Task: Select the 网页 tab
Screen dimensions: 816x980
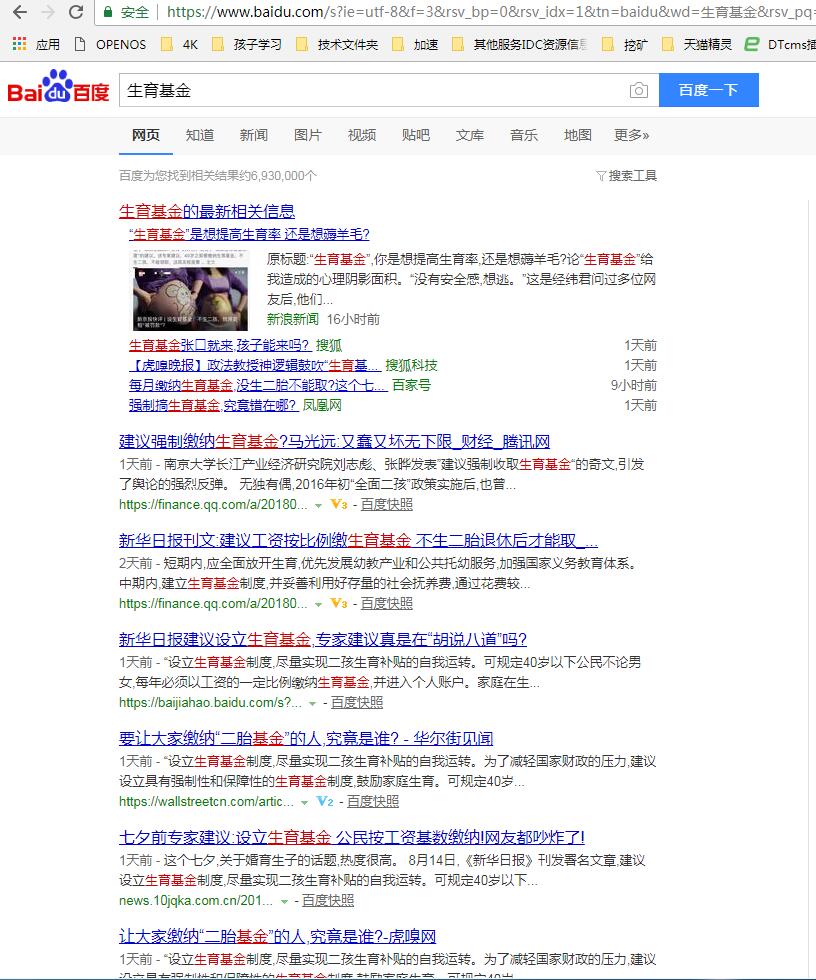Action: 146,135
